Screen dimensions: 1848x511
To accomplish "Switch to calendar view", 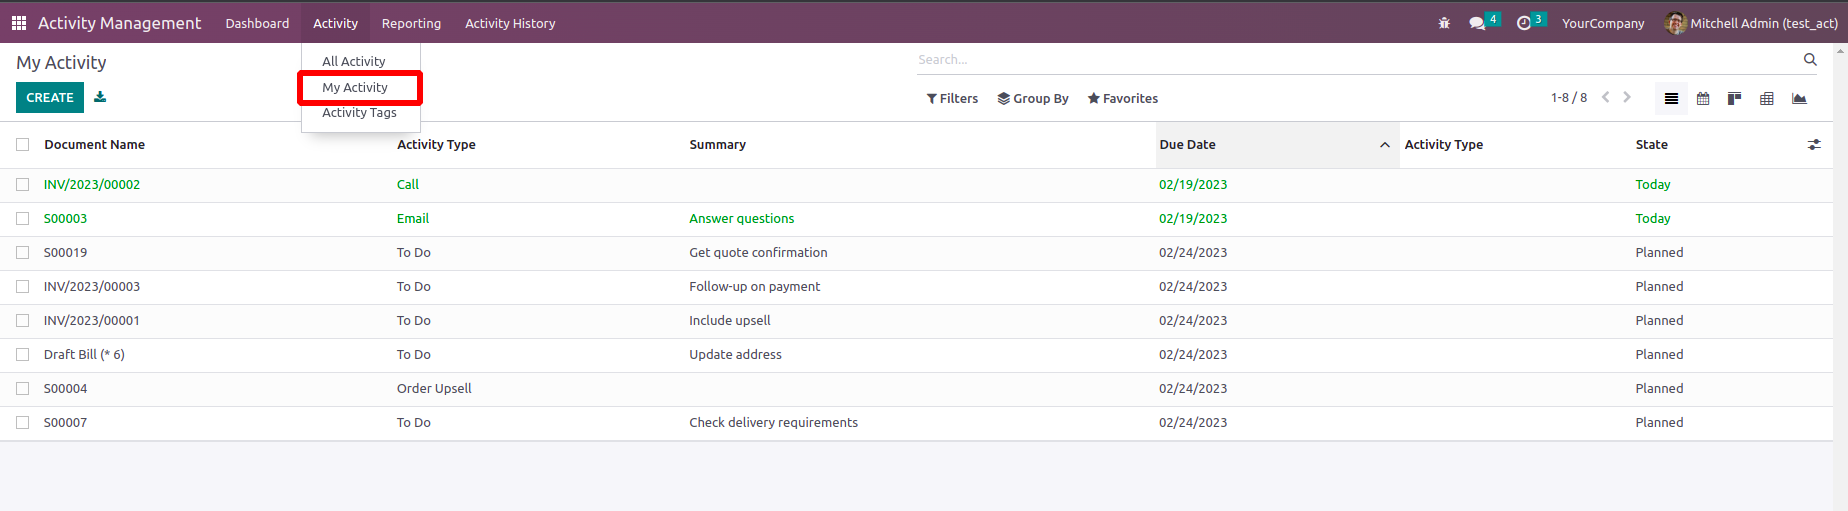I will (x=1703, y=98).
